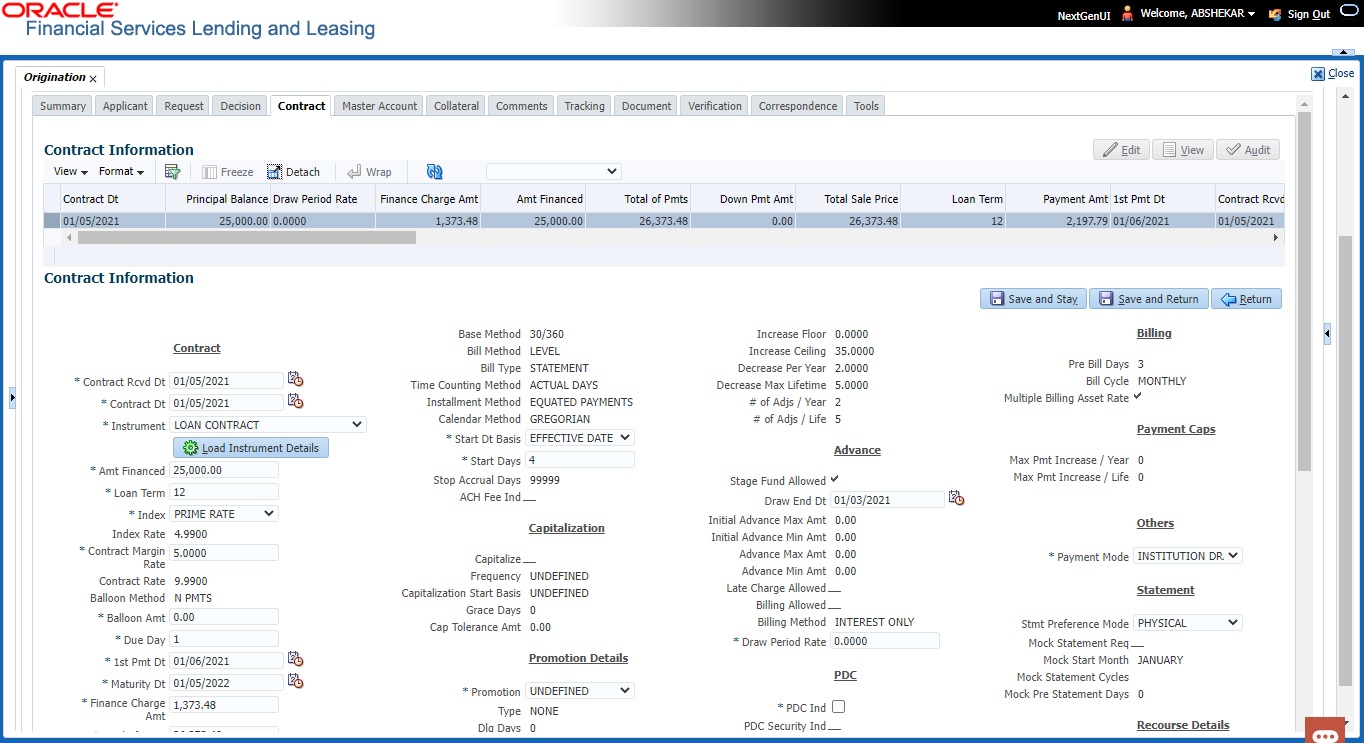Click the Sign Out link
Screen dimensions: 1364x743
(x=1308, y=15)
